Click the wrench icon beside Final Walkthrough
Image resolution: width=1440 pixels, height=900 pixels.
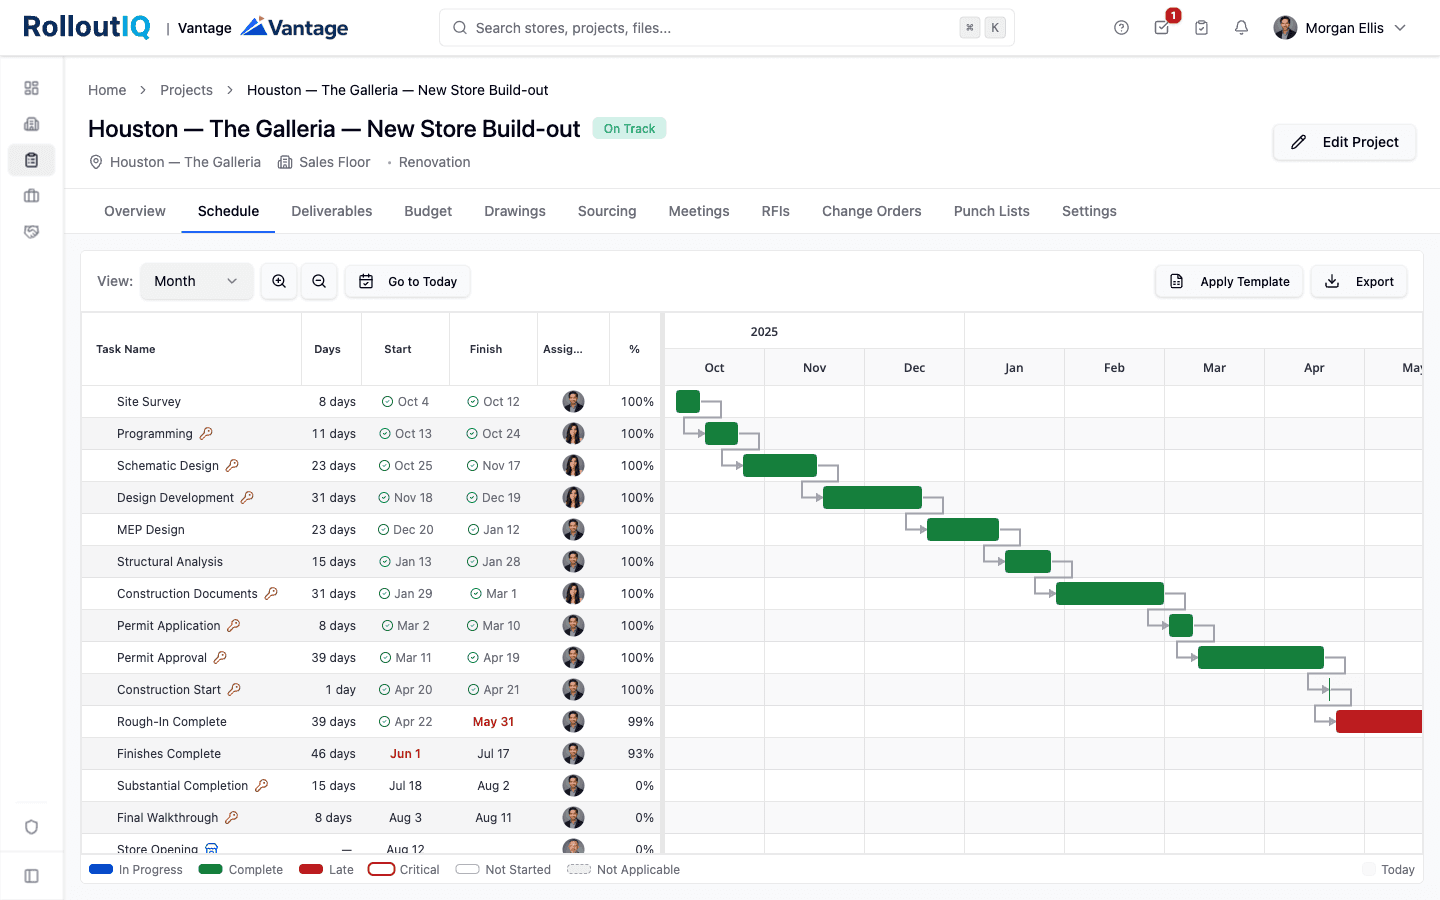tap(231, 818)
